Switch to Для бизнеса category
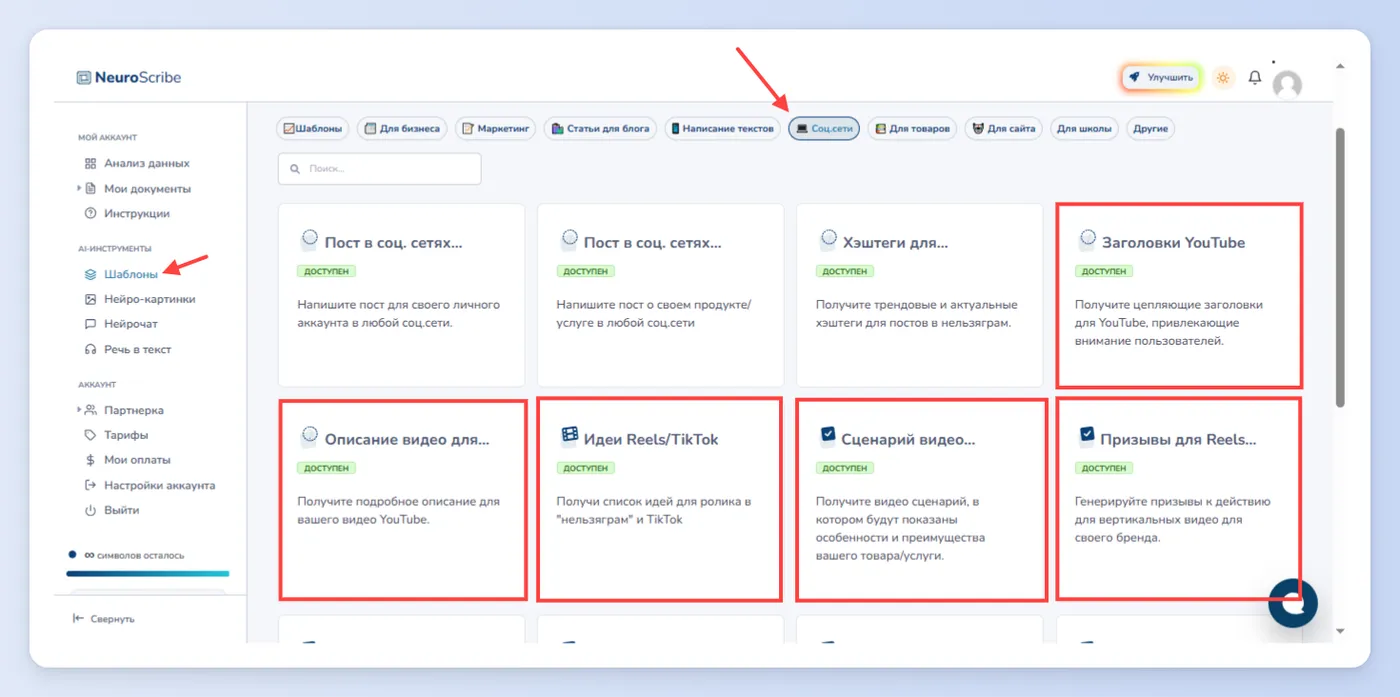 tap(402, 129)
